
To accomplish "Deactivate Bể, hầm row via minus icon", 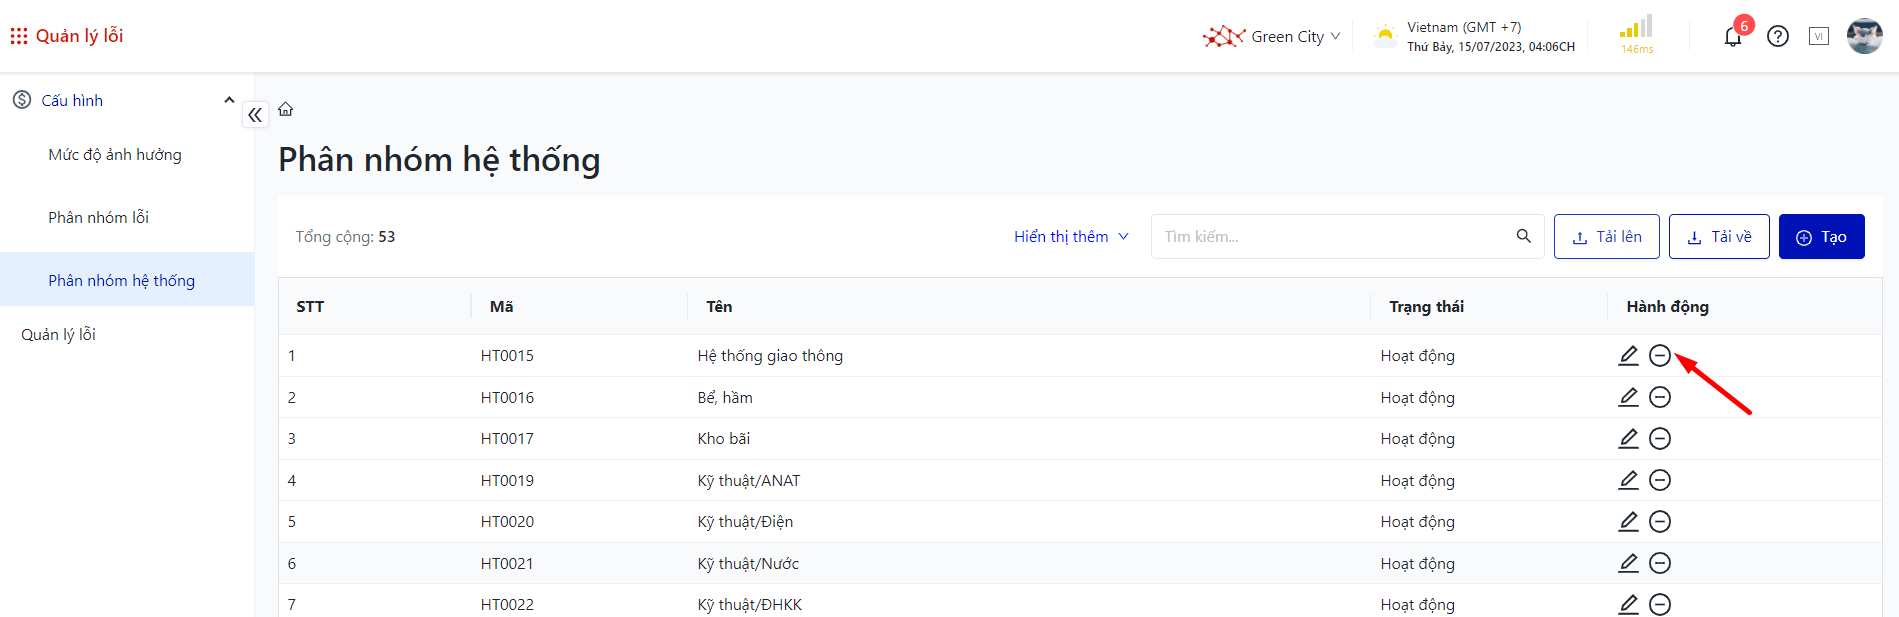I will (1660, 398).
